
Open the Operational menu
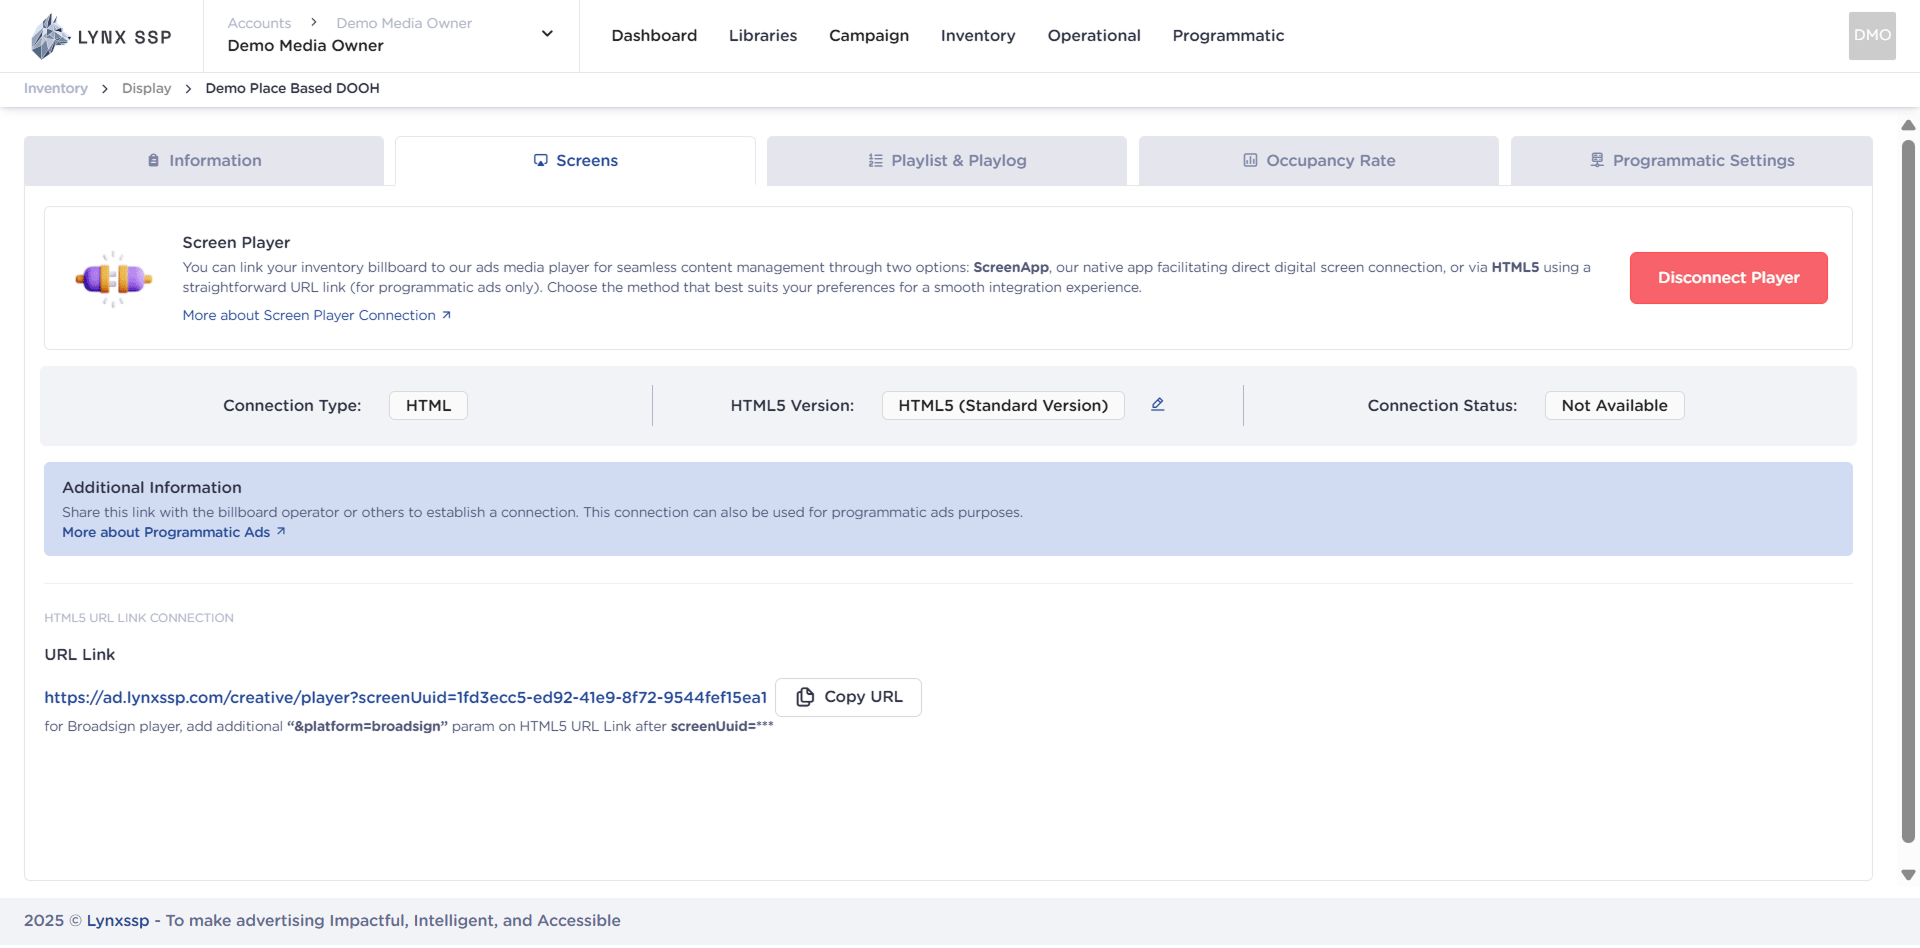[x=1094, y=36]
